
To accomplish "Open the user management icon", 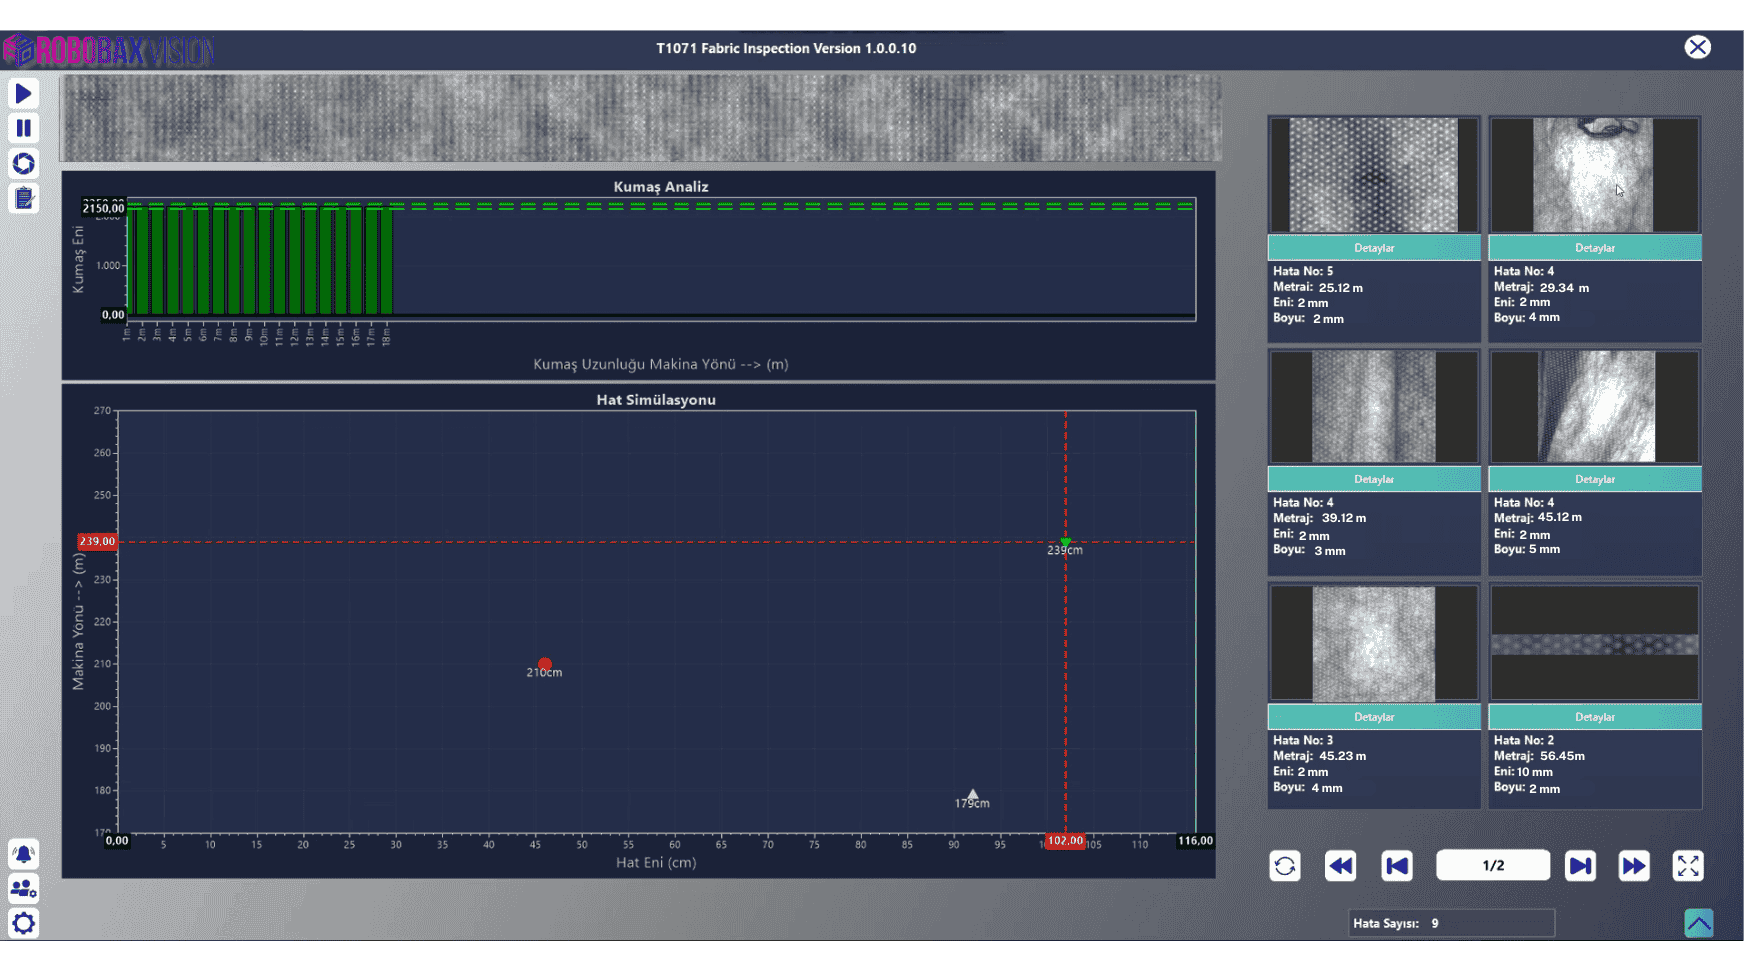I will (x=24, y=888).
